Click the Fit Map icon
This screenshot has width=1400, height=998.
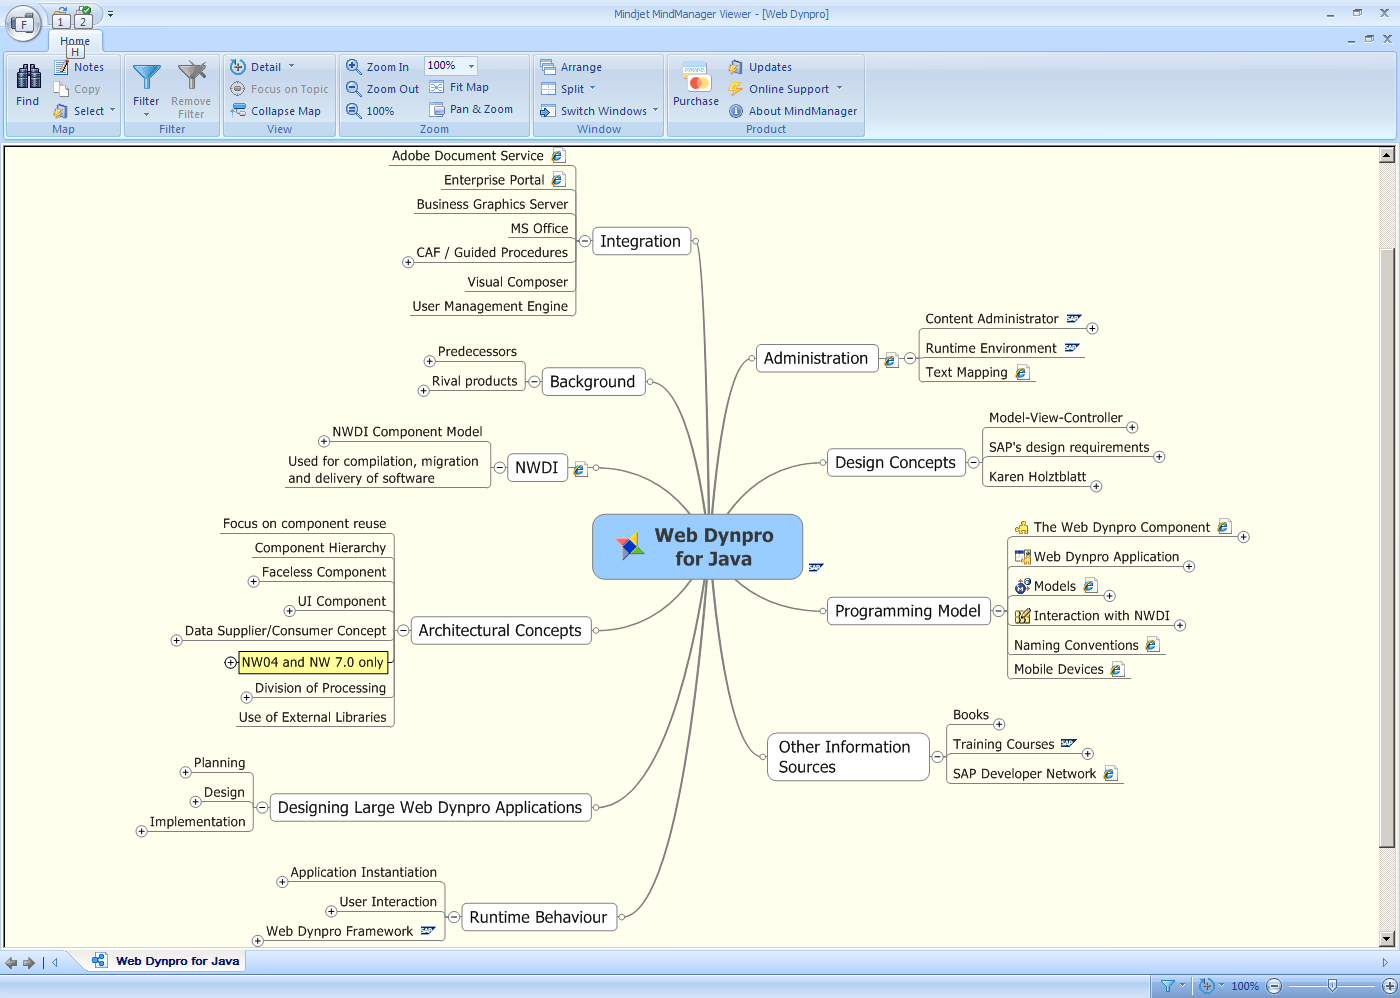point(438,87)
